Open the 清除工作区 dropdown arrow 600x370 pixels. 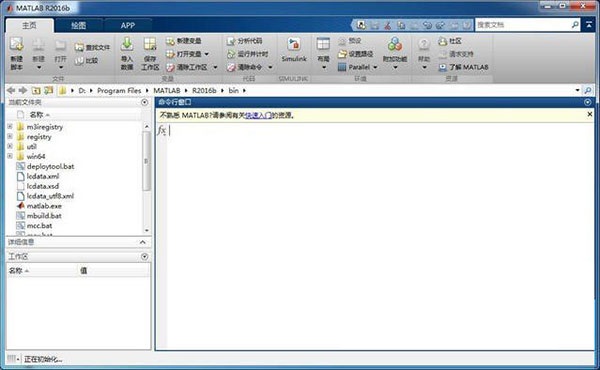(215, 67)
